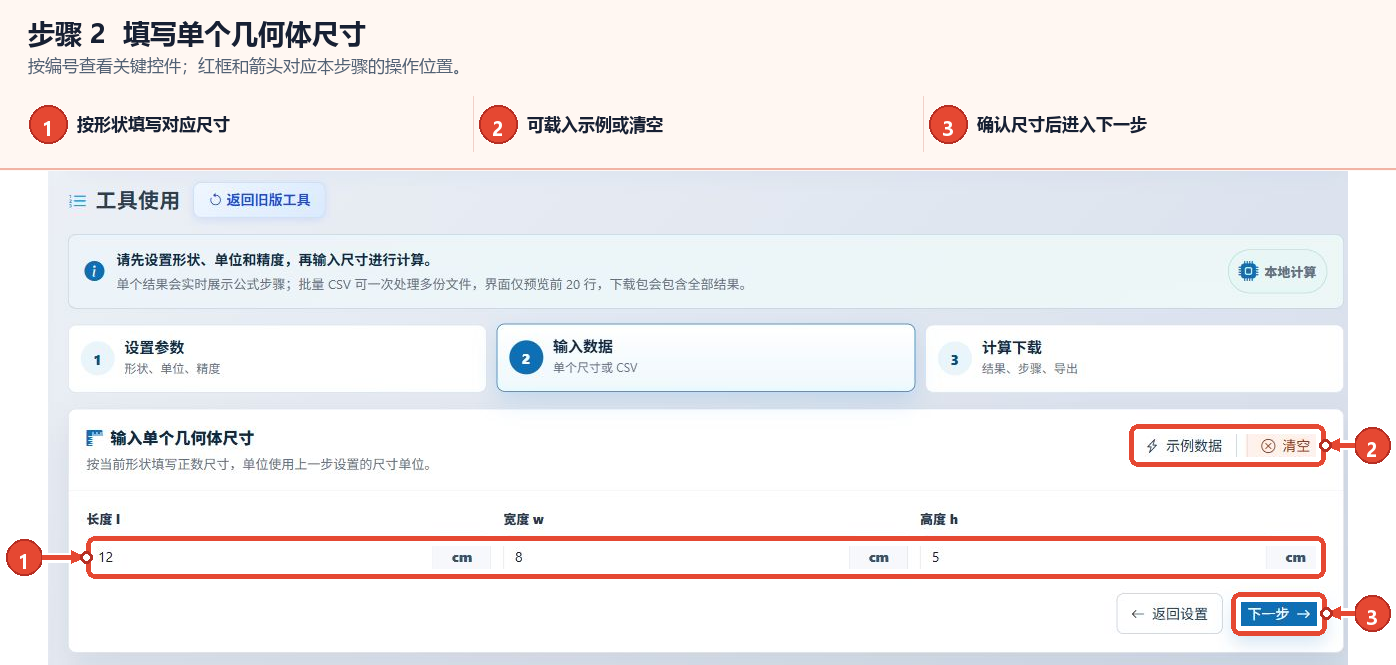Click the 输入单个几何体尺寸 heading
This screenshot has height=665, width=1396.
[182, 438]
